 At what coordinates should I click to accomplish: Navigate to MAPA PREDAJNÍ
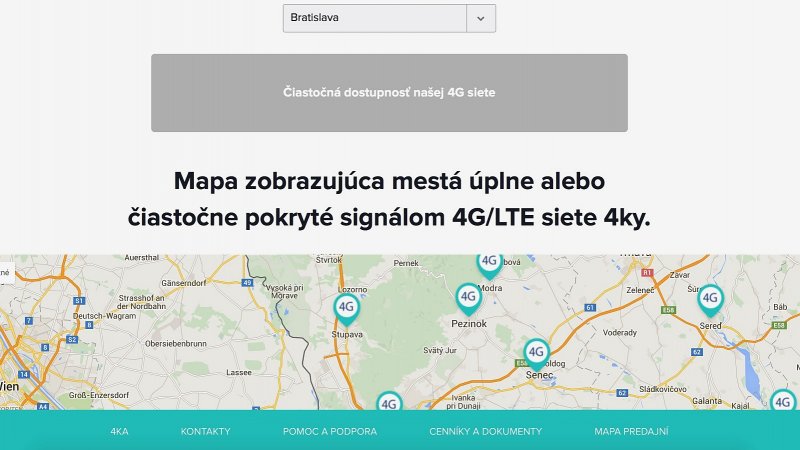[631, 431]
